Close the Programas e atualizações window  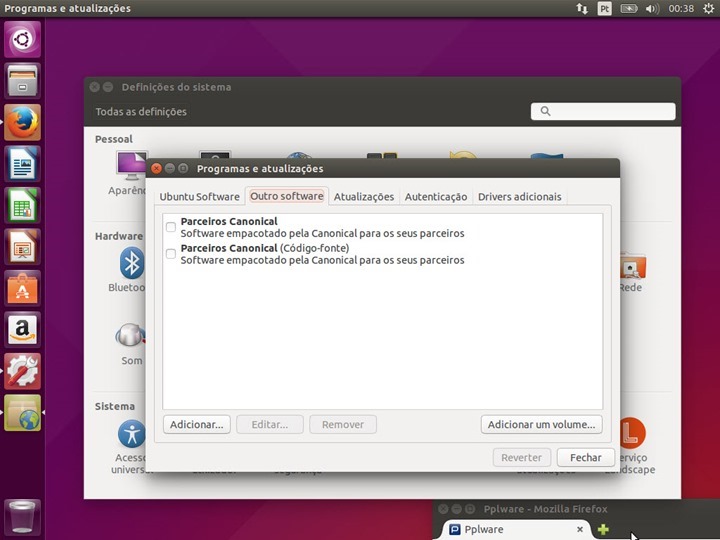(x=156, y=169)
